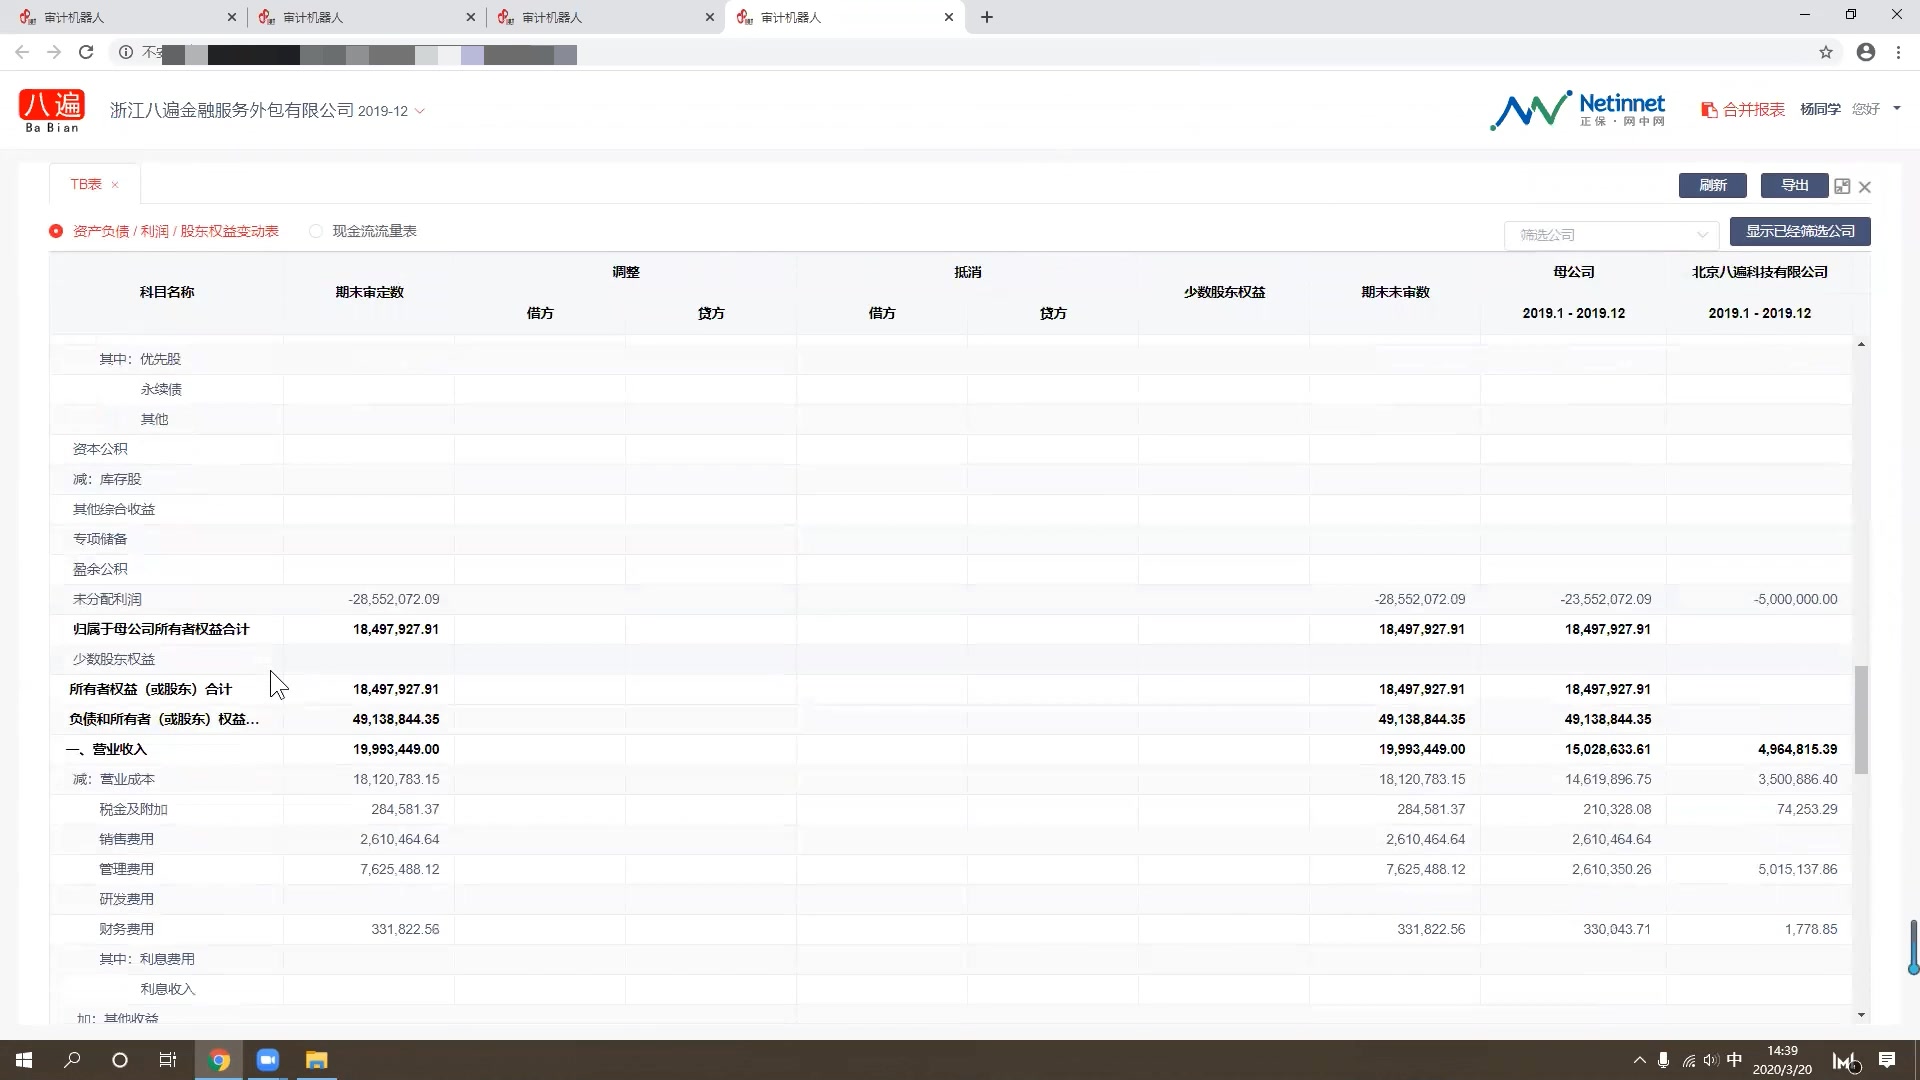The image size is (1920, 1080).
Task: Click the page outer scrollbar thumb
Action: (x=1913, y=947)
